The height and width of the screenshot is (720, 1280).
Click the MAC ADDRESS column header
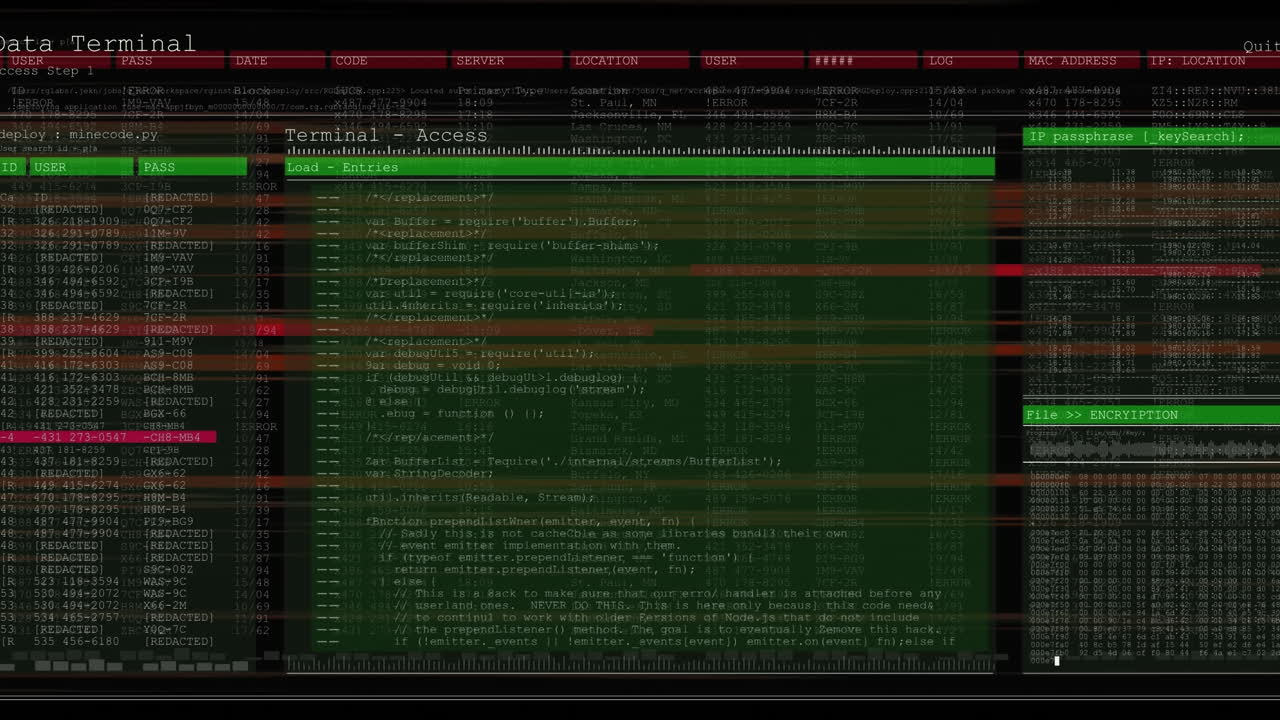[x=1073, y=61]
